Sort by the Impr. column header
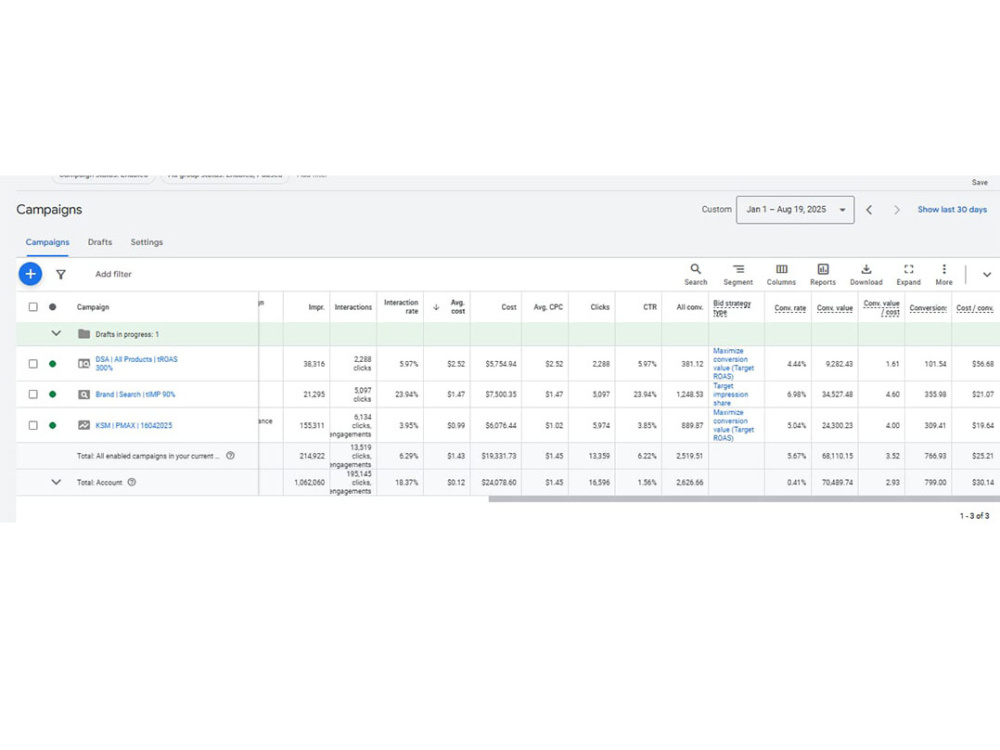 point(316,307)
